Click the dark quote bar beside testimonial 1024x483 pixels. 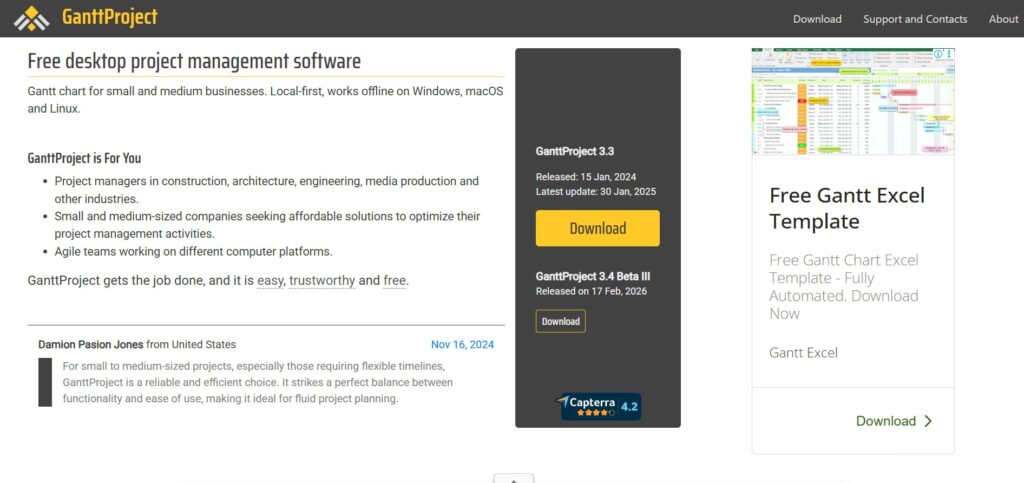coord(45,382)
